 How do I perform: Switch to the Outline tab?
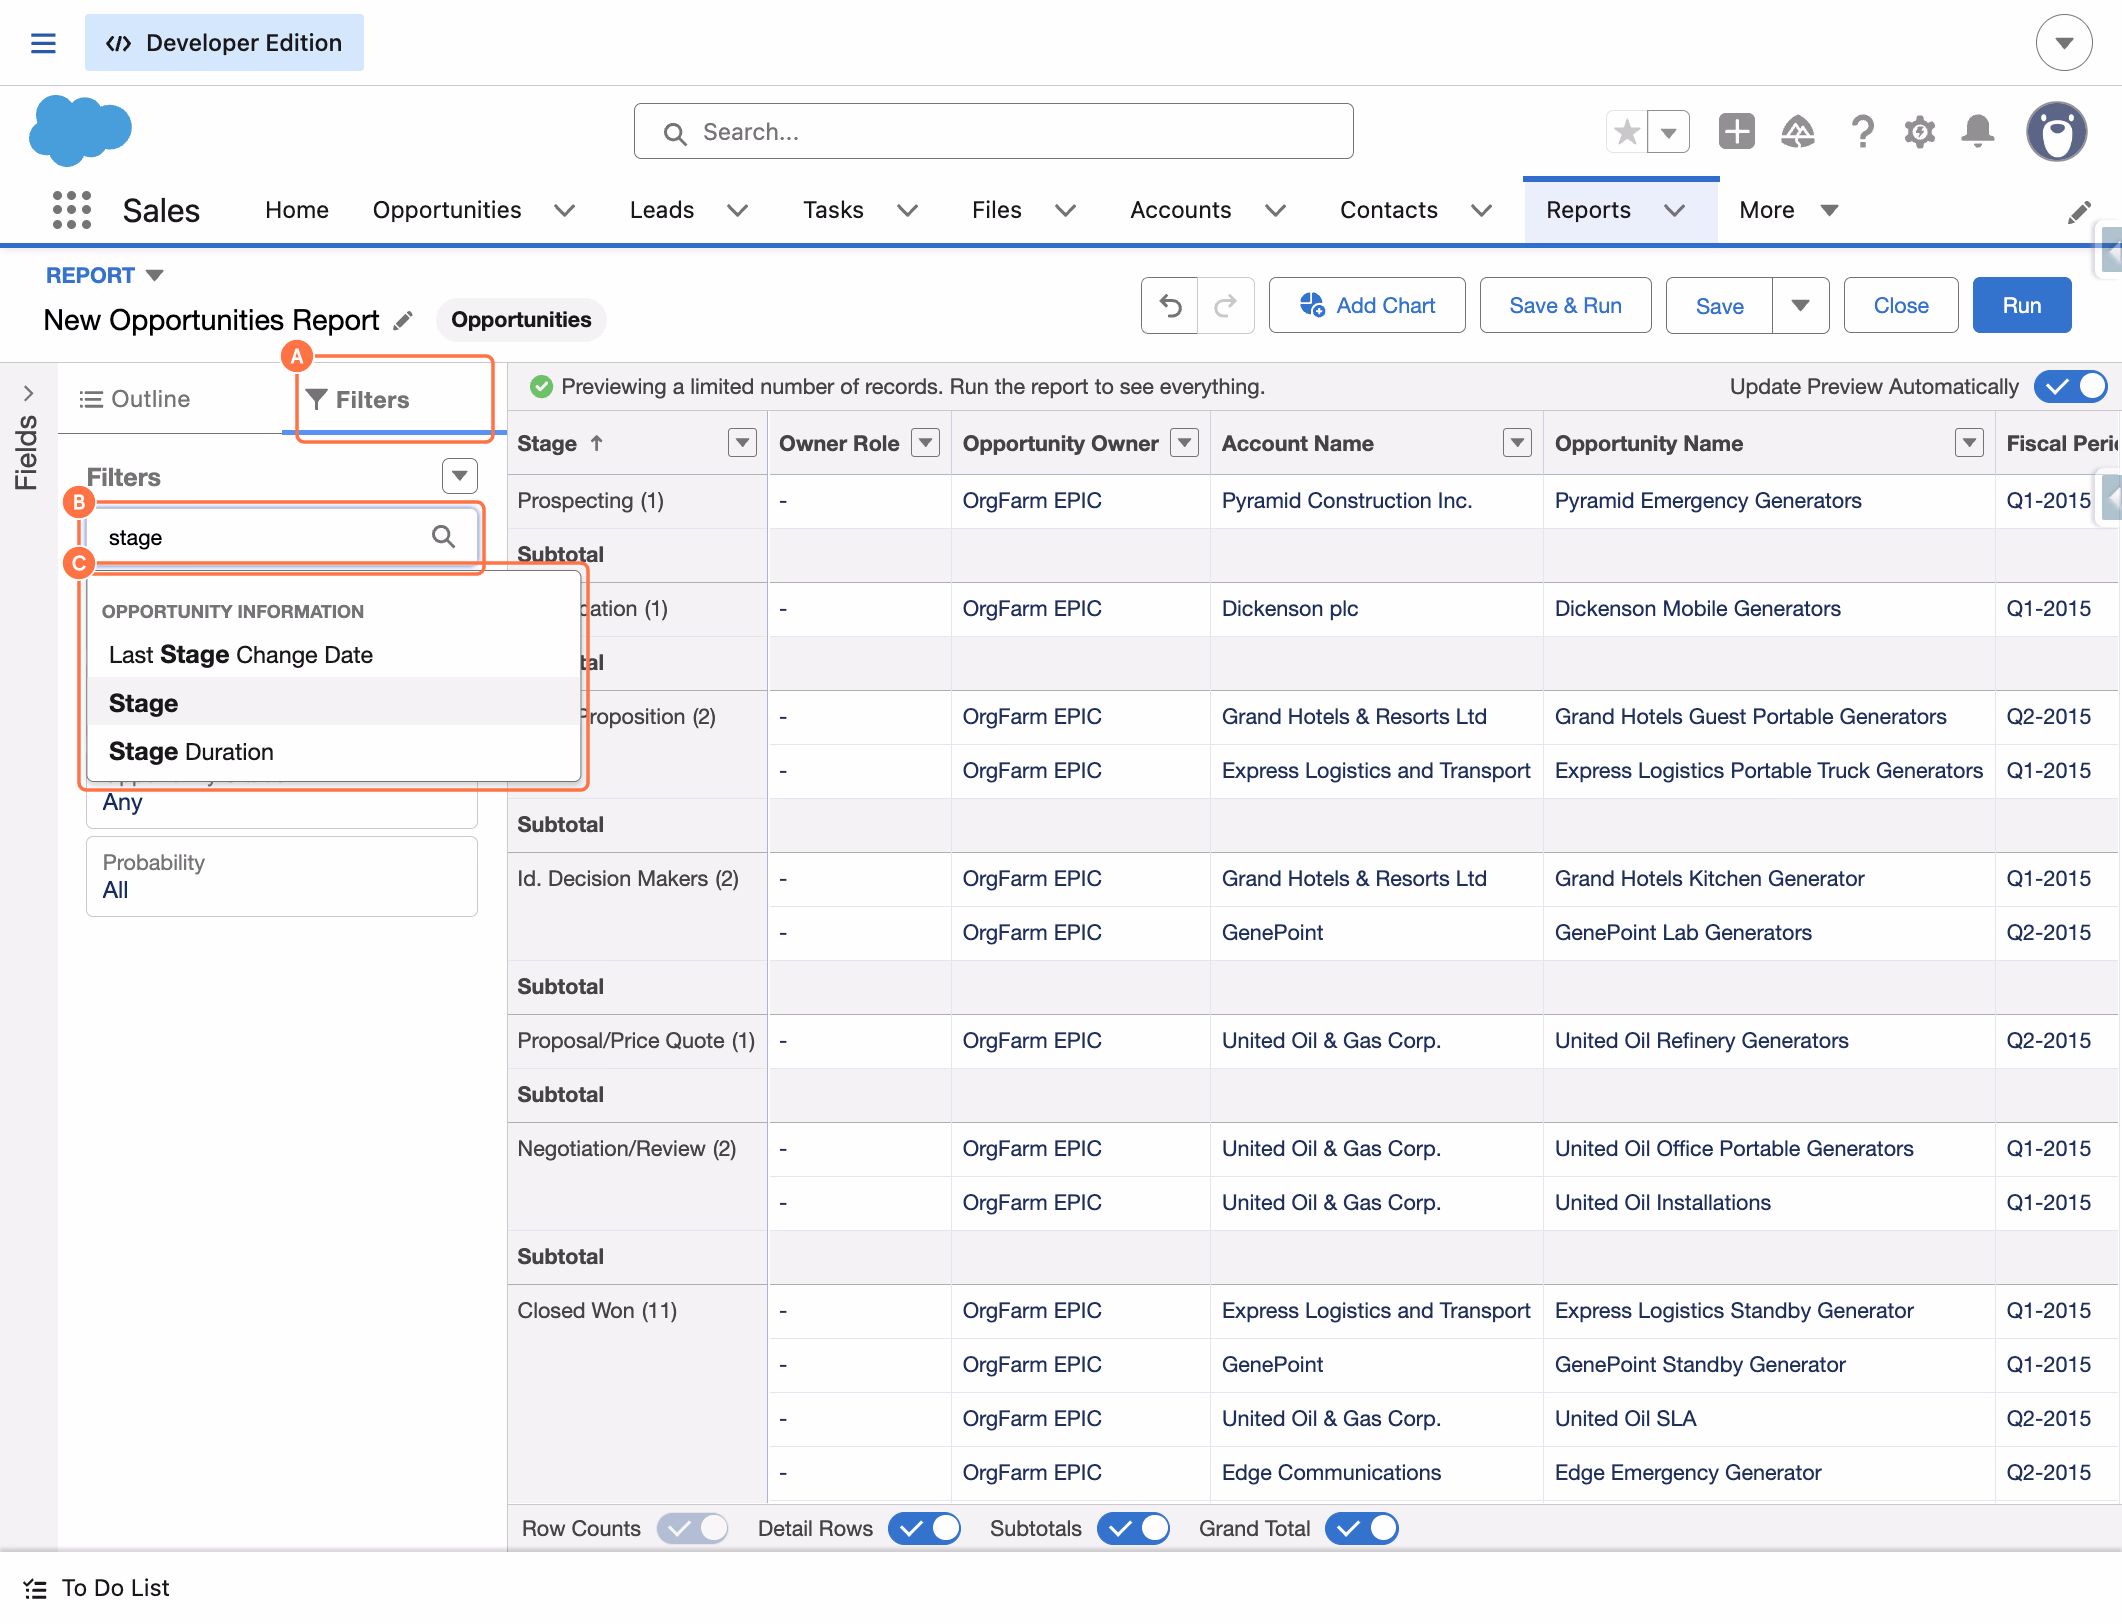tap(135, 399)
